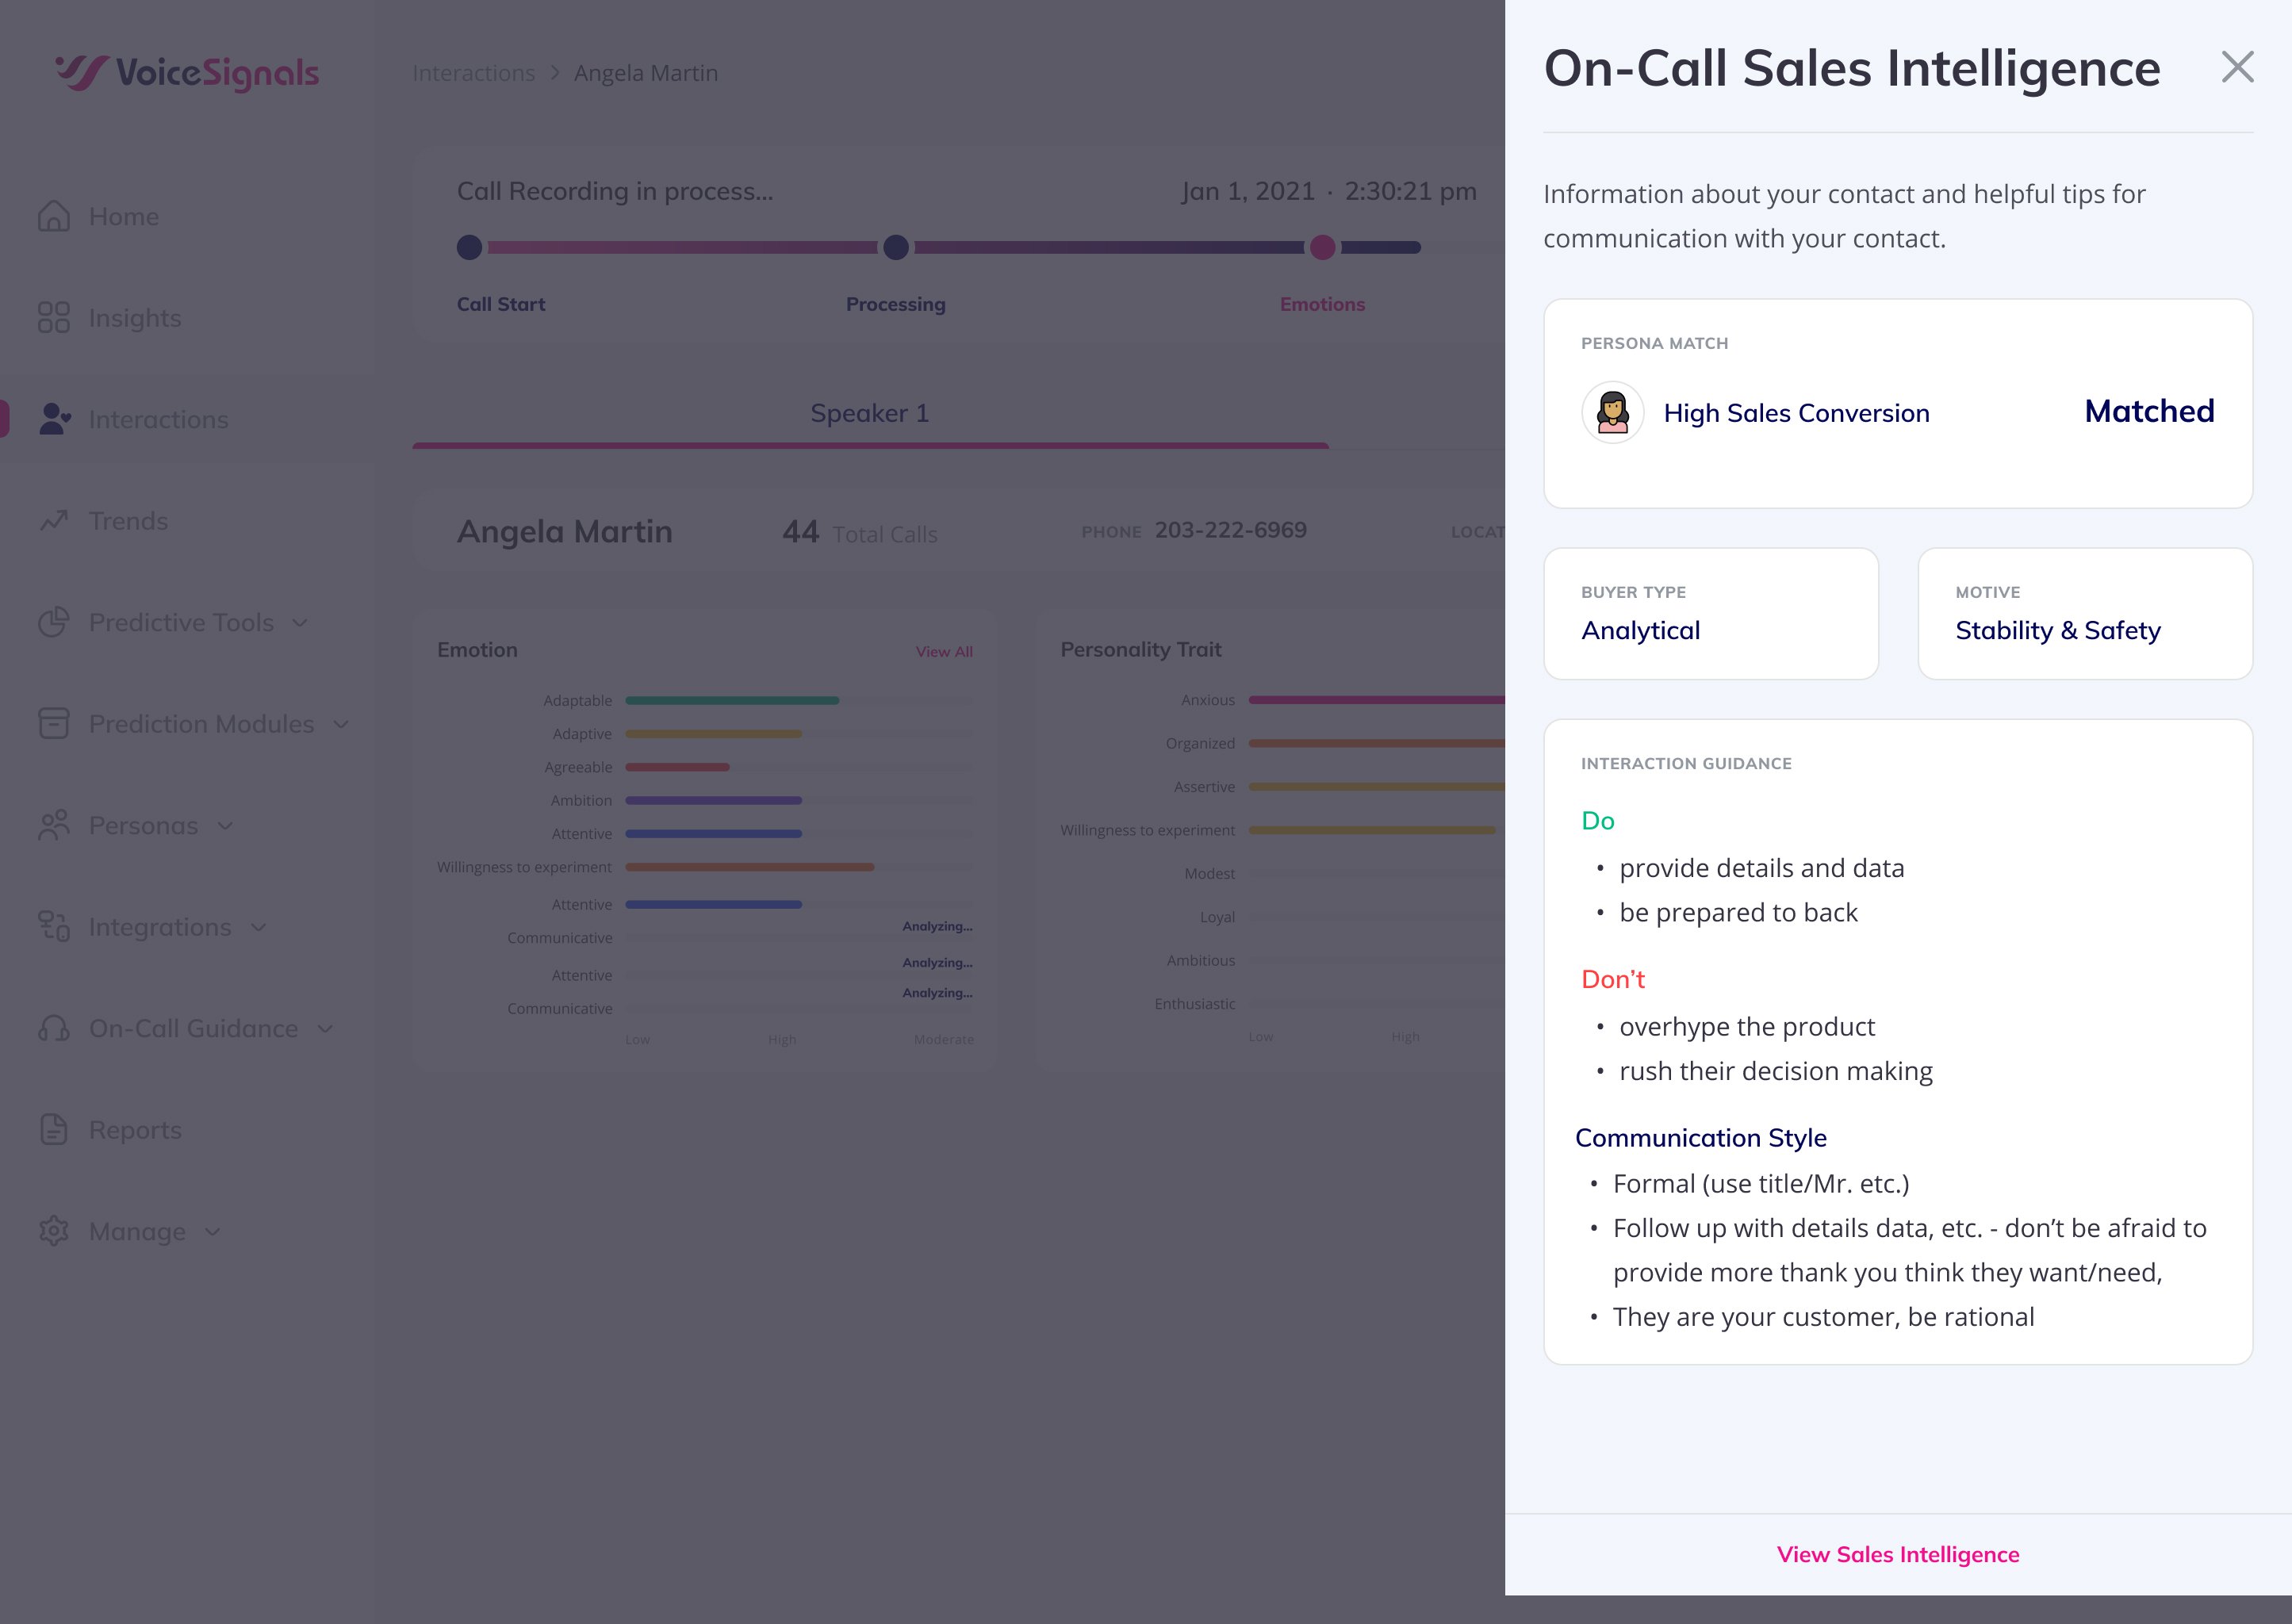
Task: Open the Manage settings dropdown
Action: [x=212, y=1232]
